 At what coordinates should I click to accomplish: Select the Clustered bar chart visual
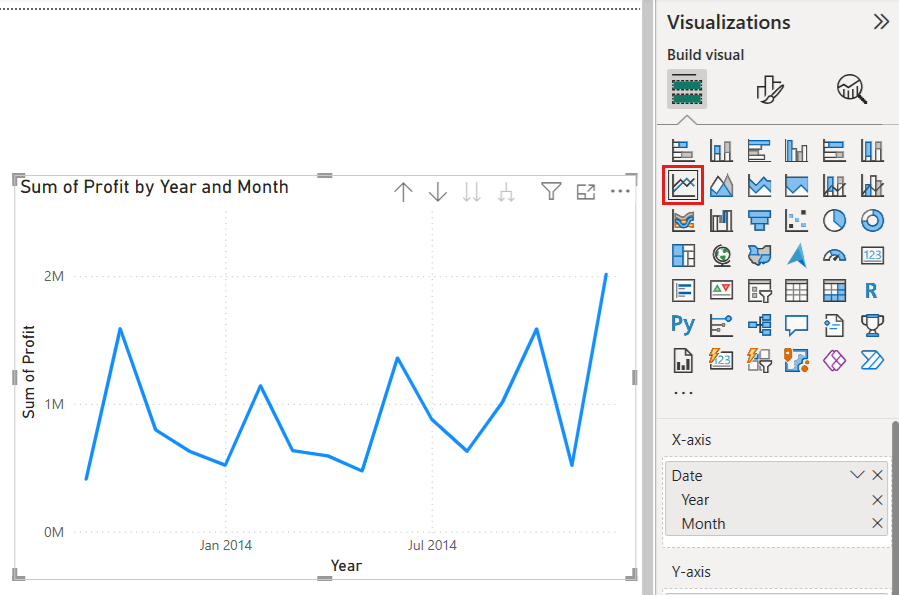759,151
